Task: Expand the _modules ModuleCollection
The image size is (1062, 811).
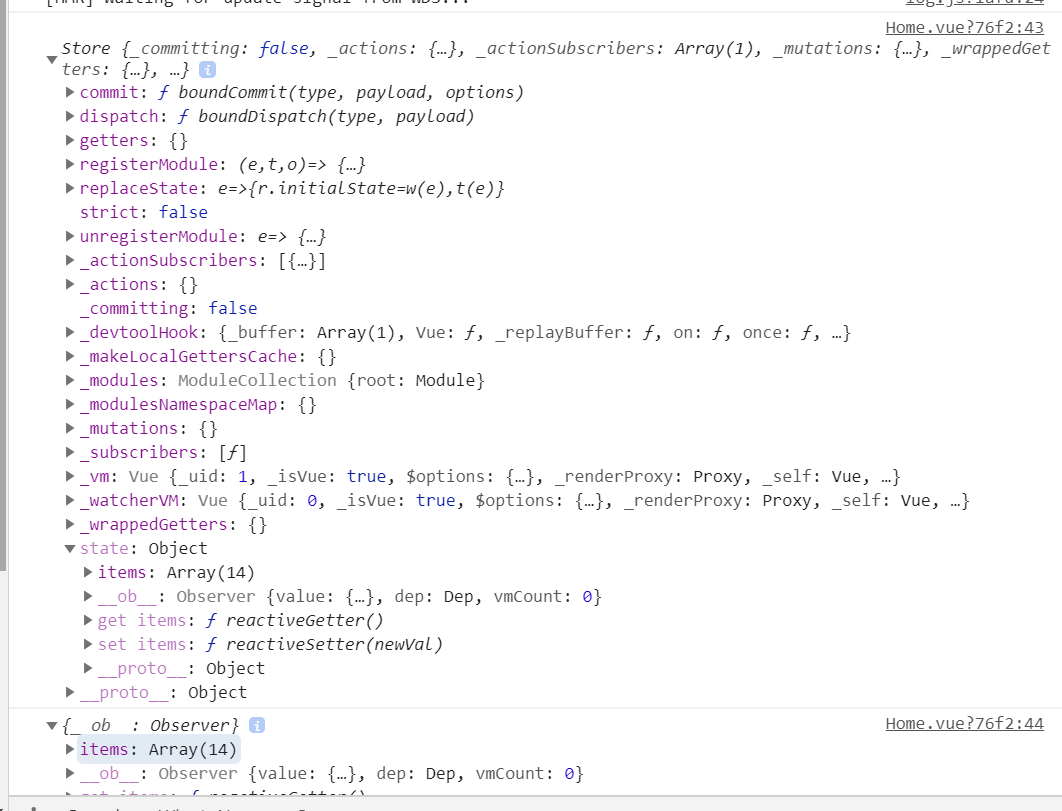Action: [70, 380]
